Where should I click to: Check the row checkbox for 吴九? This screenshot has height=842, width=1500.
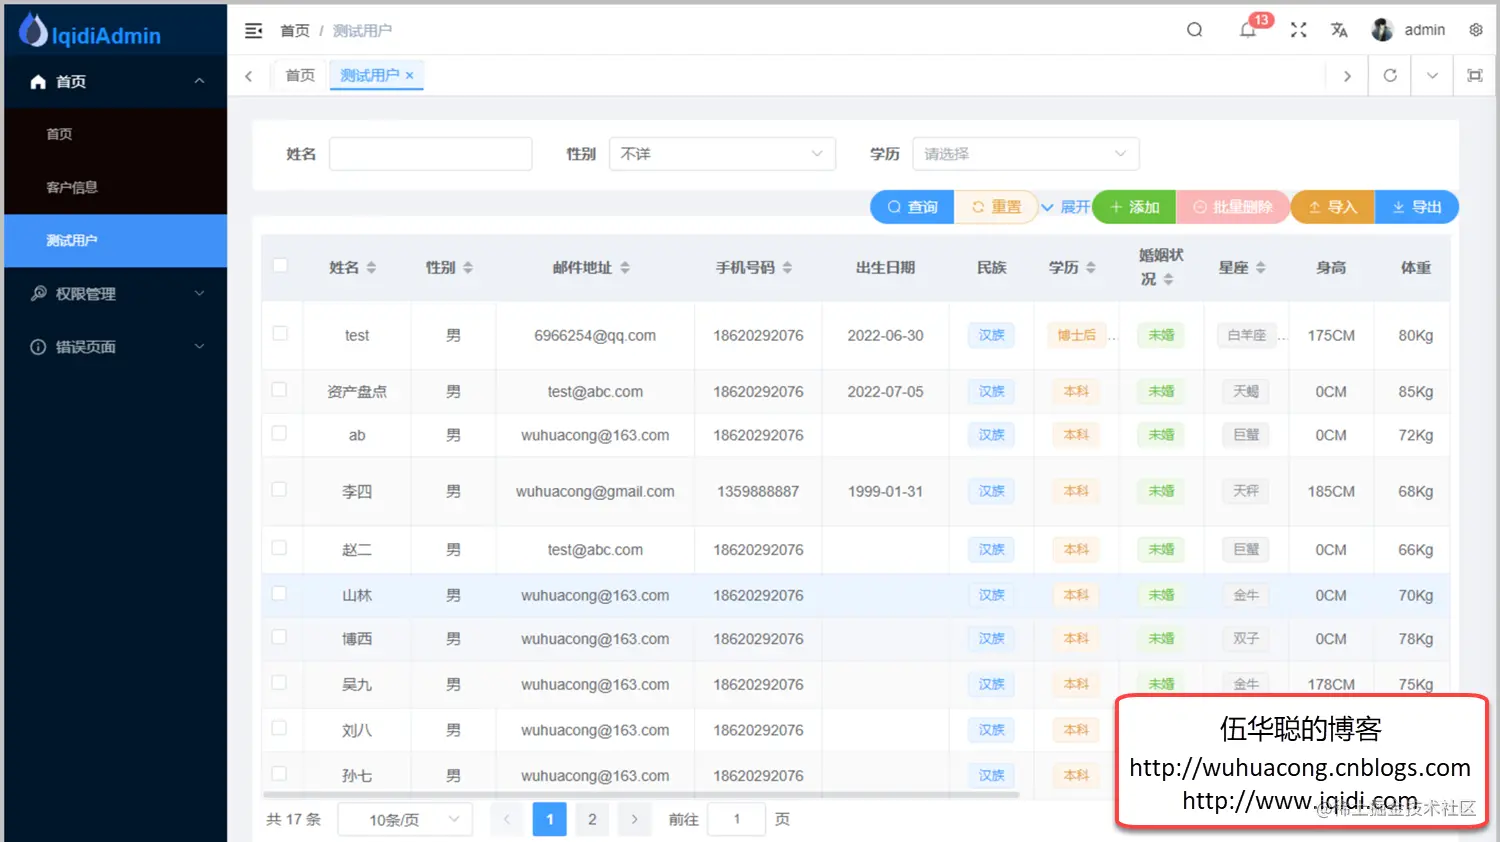click(x=280, y=683)
